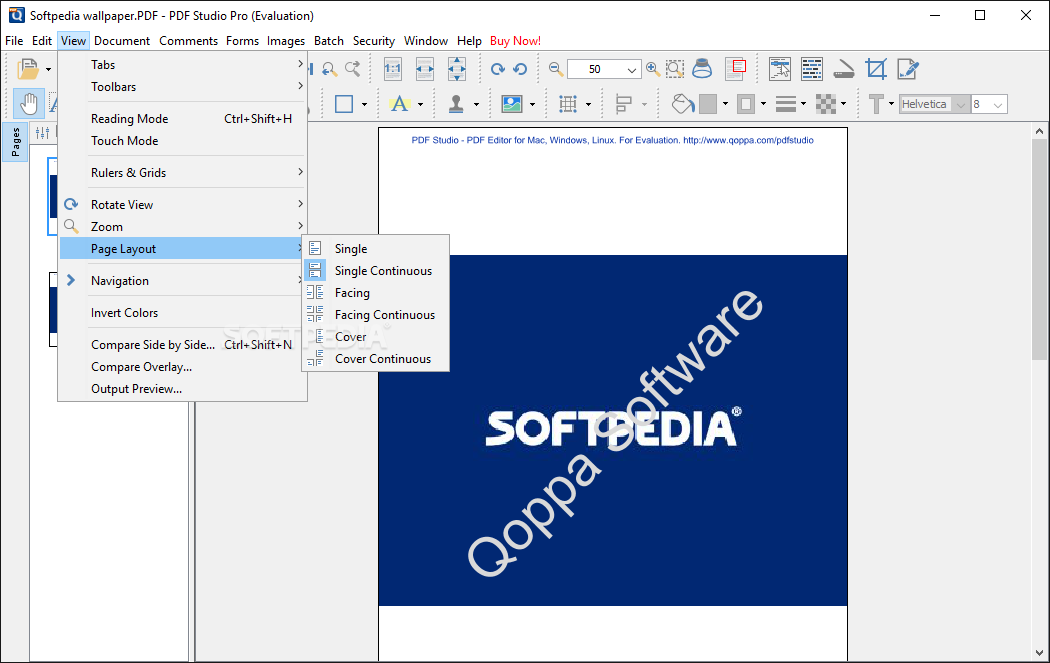This screenshot has width=1050, height=663.
Task: Select Single page layout
Action: click(376, 248)
